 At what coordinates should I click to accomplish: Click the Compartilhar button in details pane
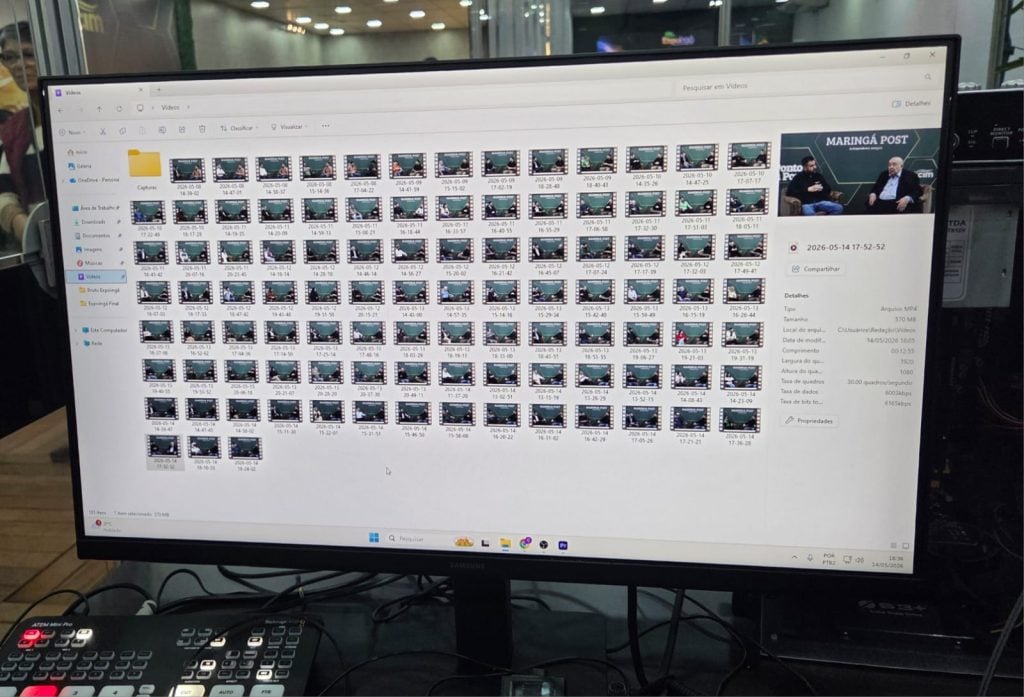click(x=816, y=268)
